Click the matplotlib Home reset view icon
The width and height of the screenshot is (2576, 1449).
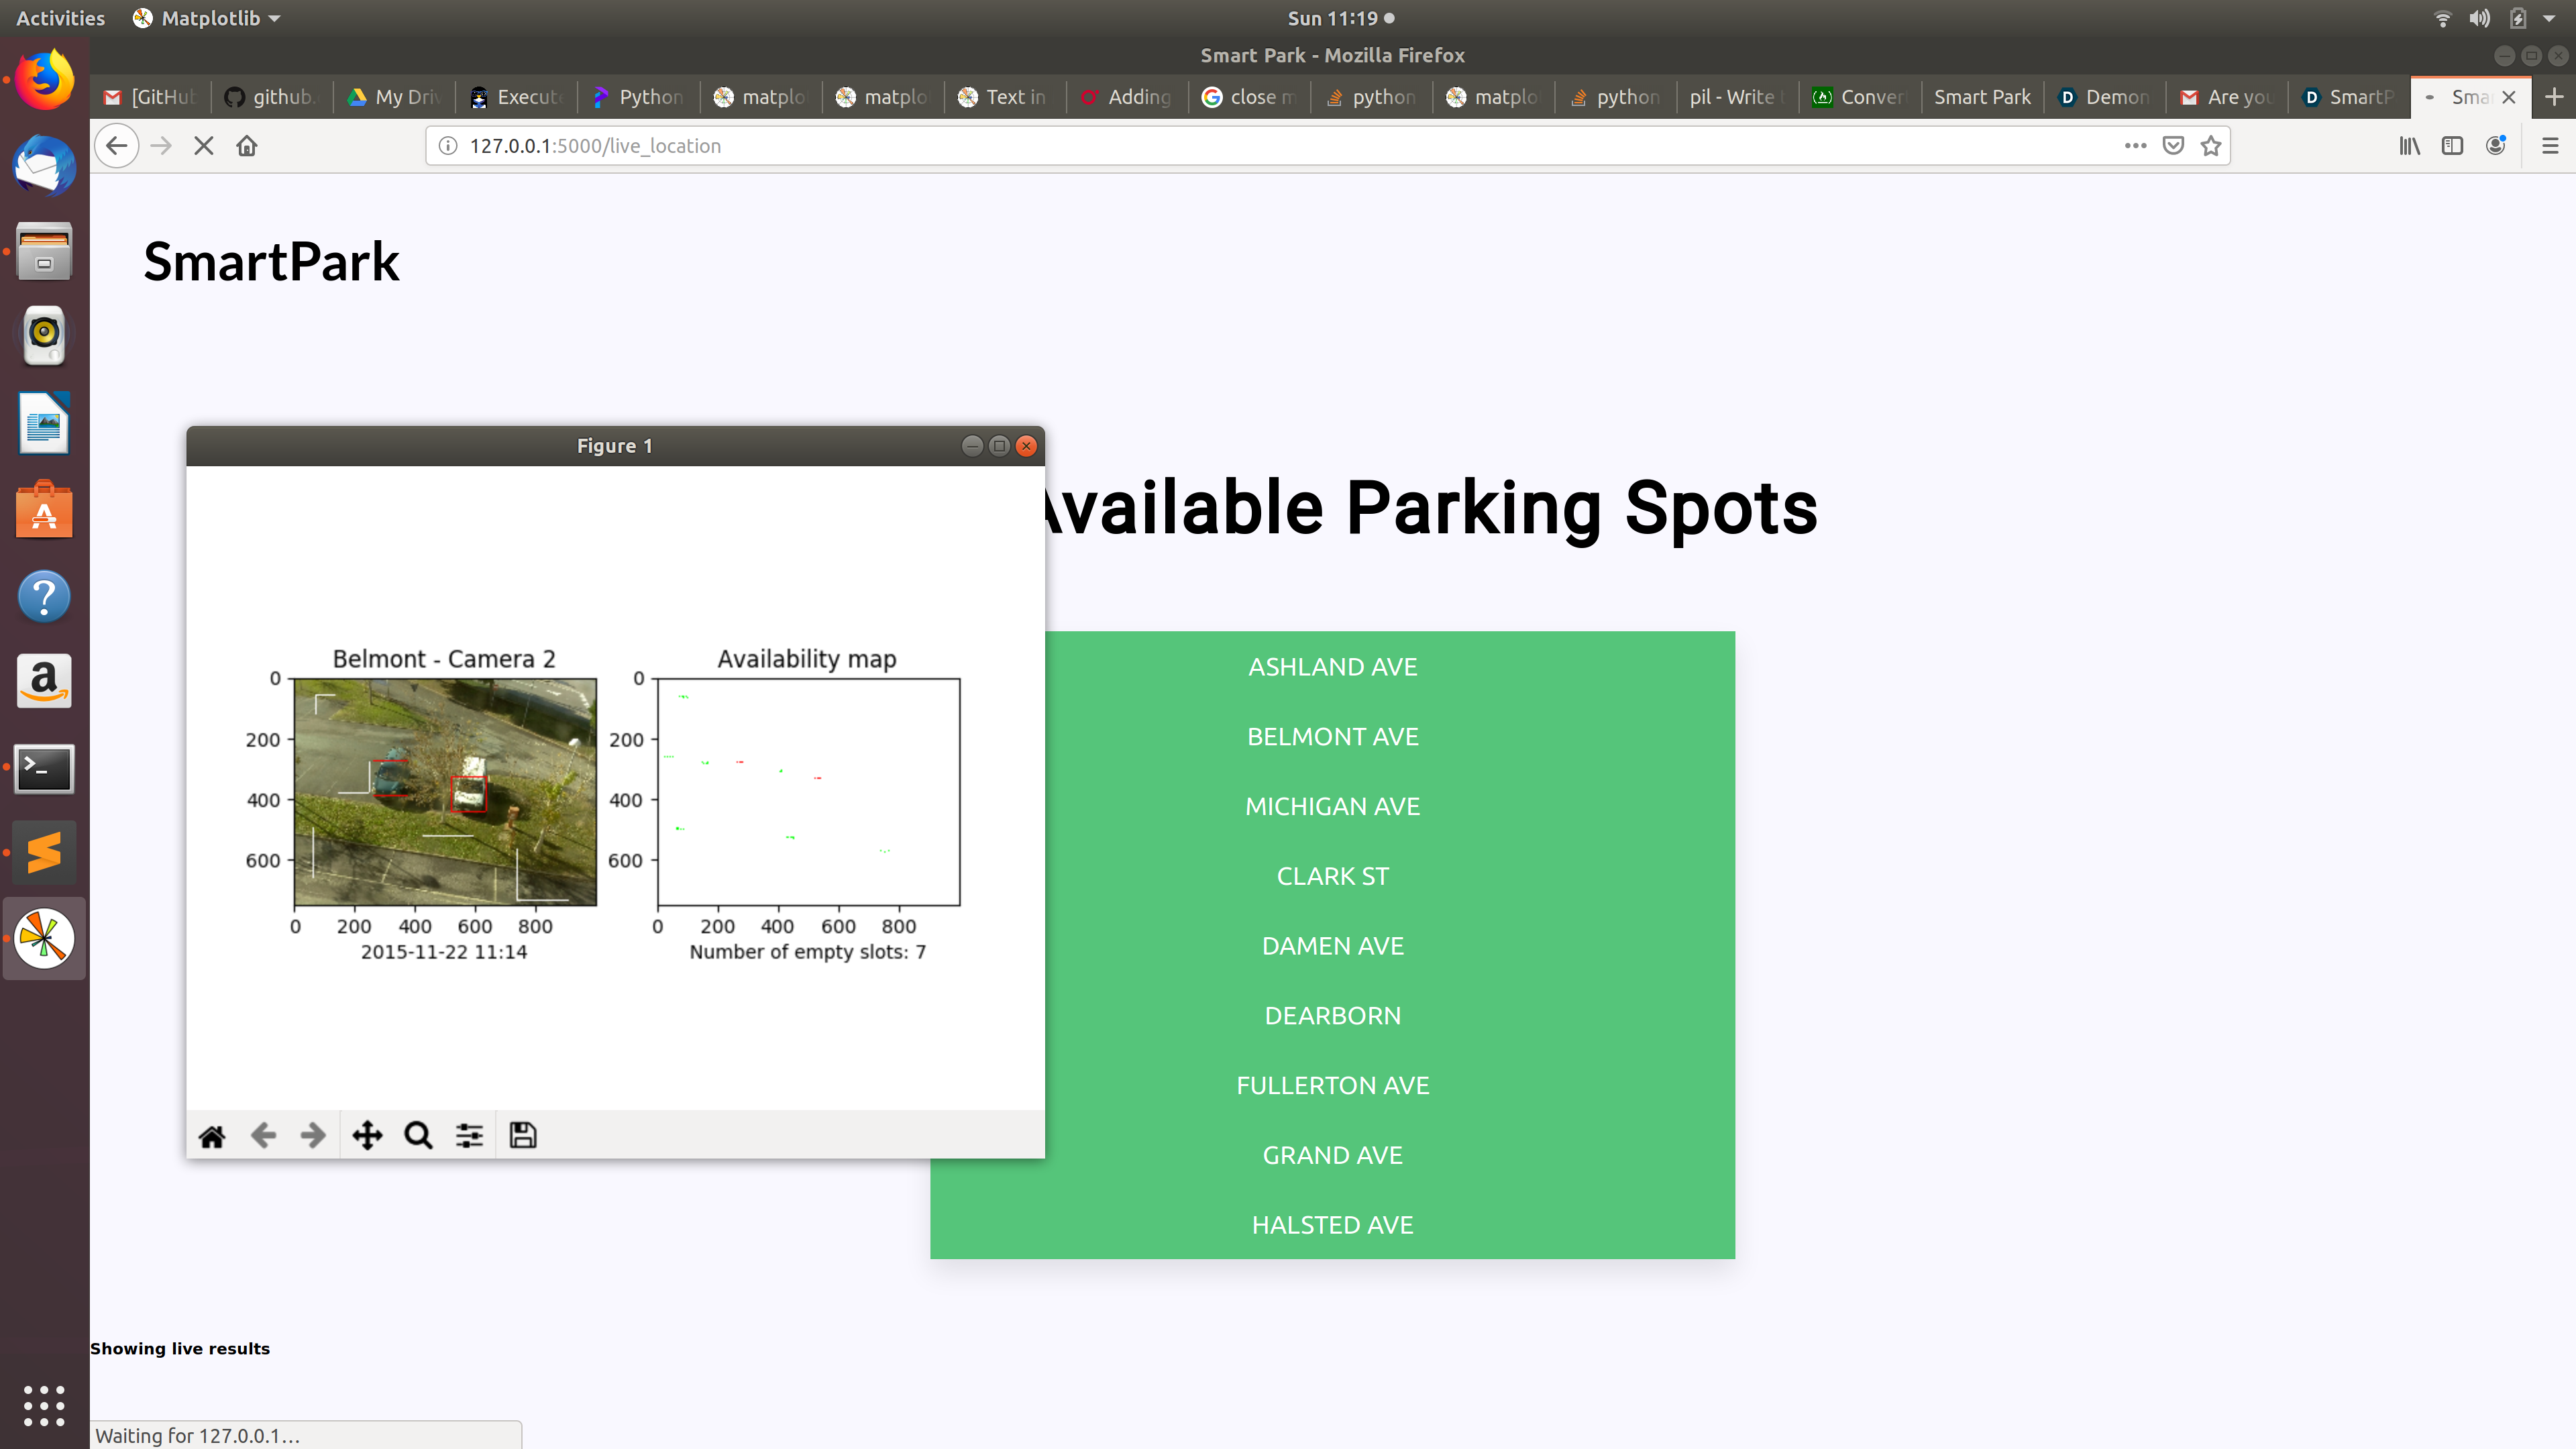tap(212, 1136)
